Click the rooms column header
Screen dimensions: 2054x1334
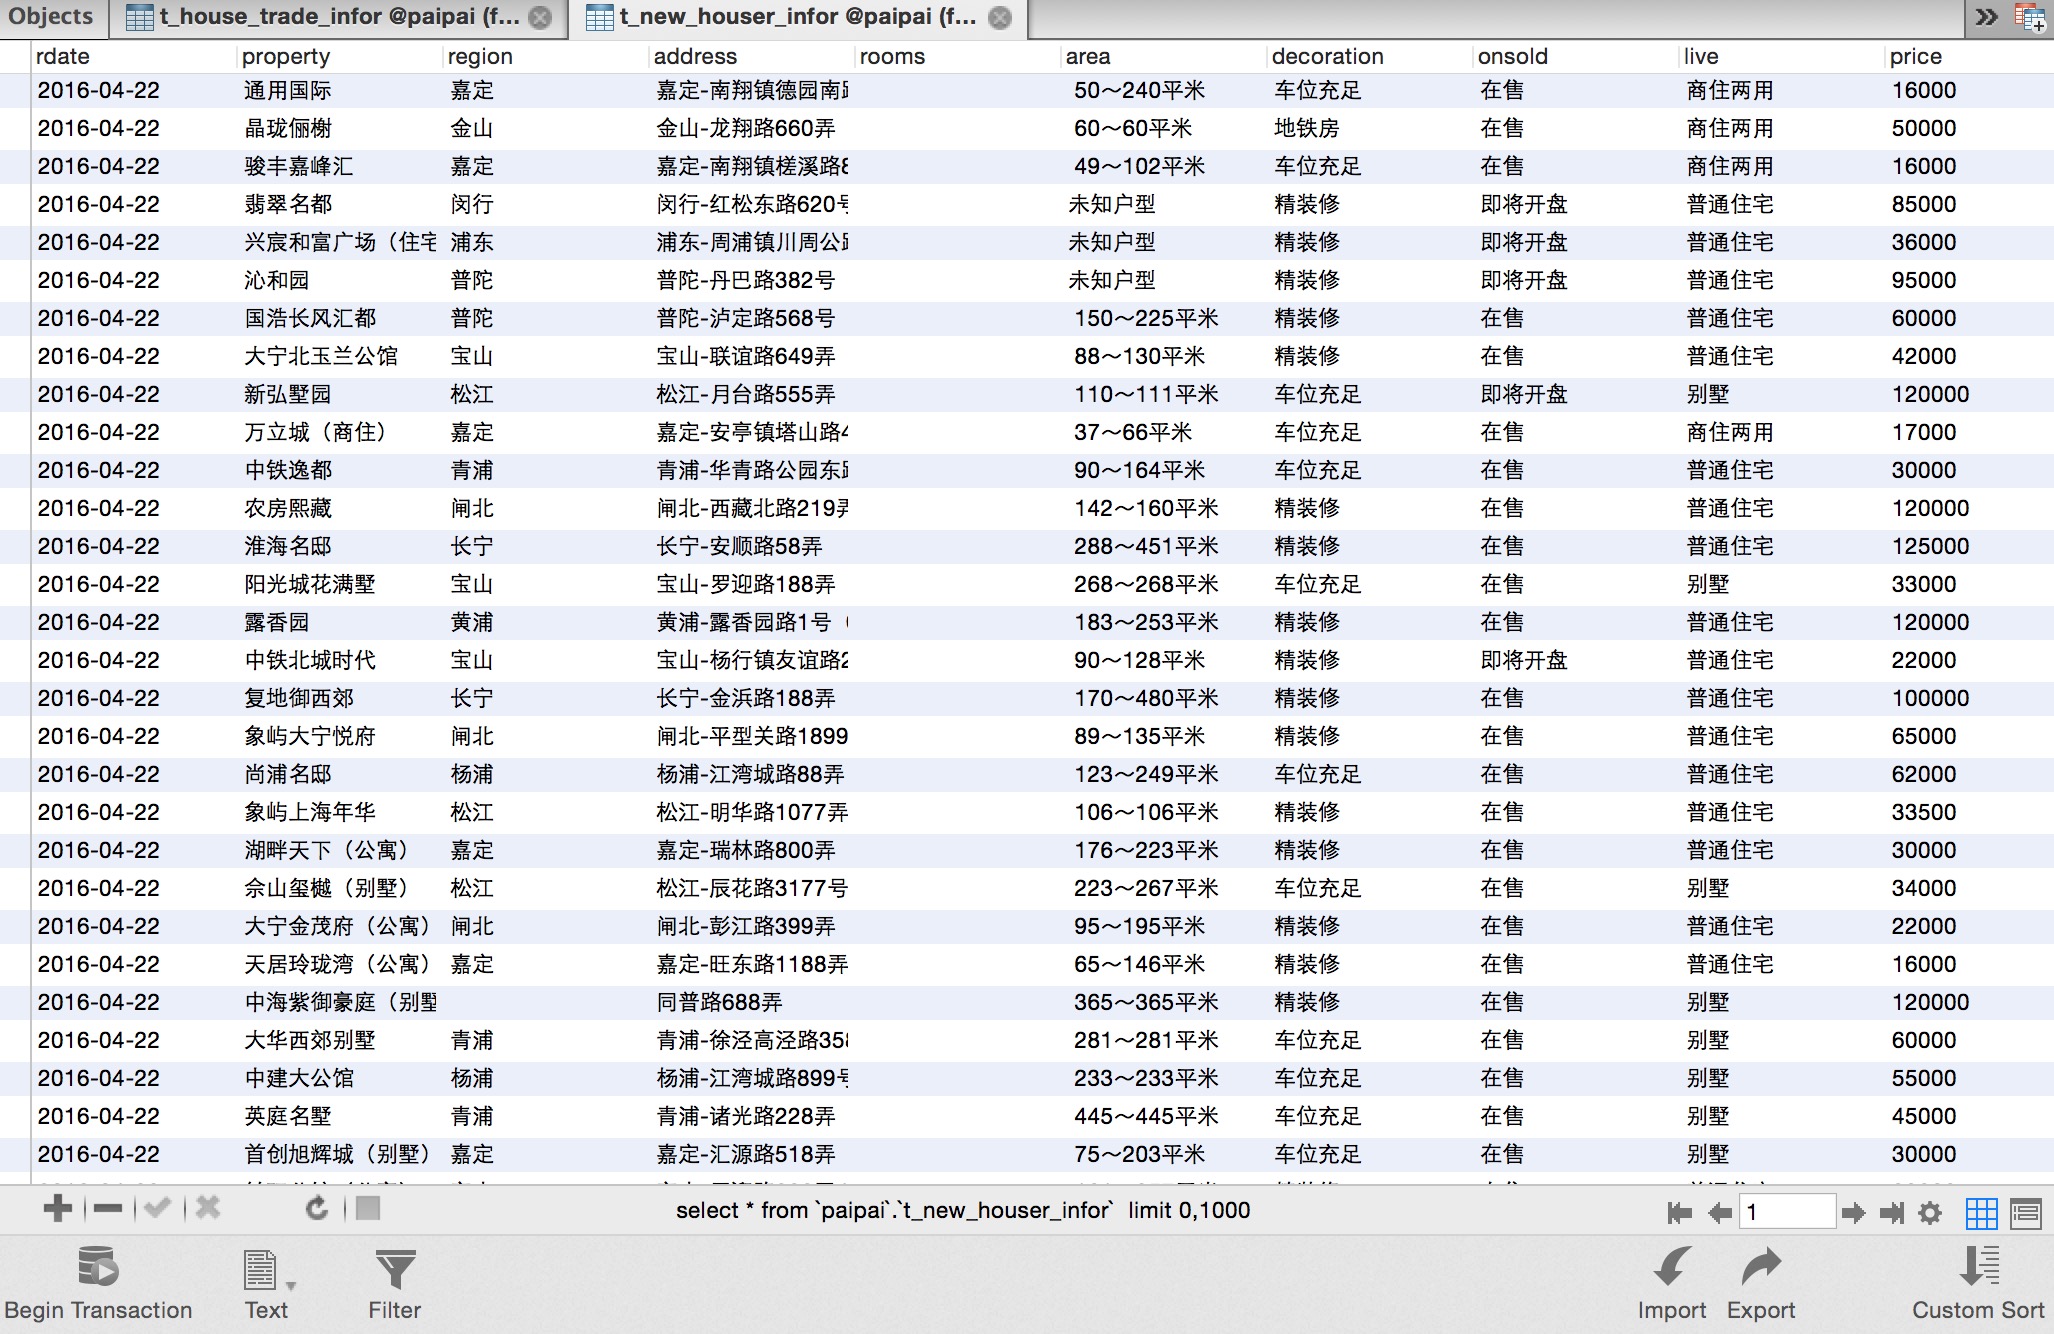click(x=958, y=56)
